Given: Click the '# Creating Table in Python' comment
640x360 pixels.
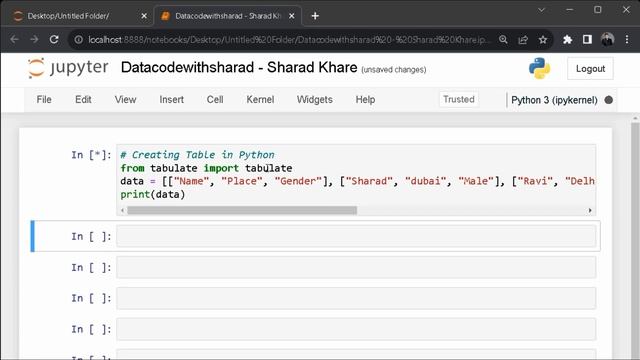Looking at the screenshot, I should tap(197, 155).
